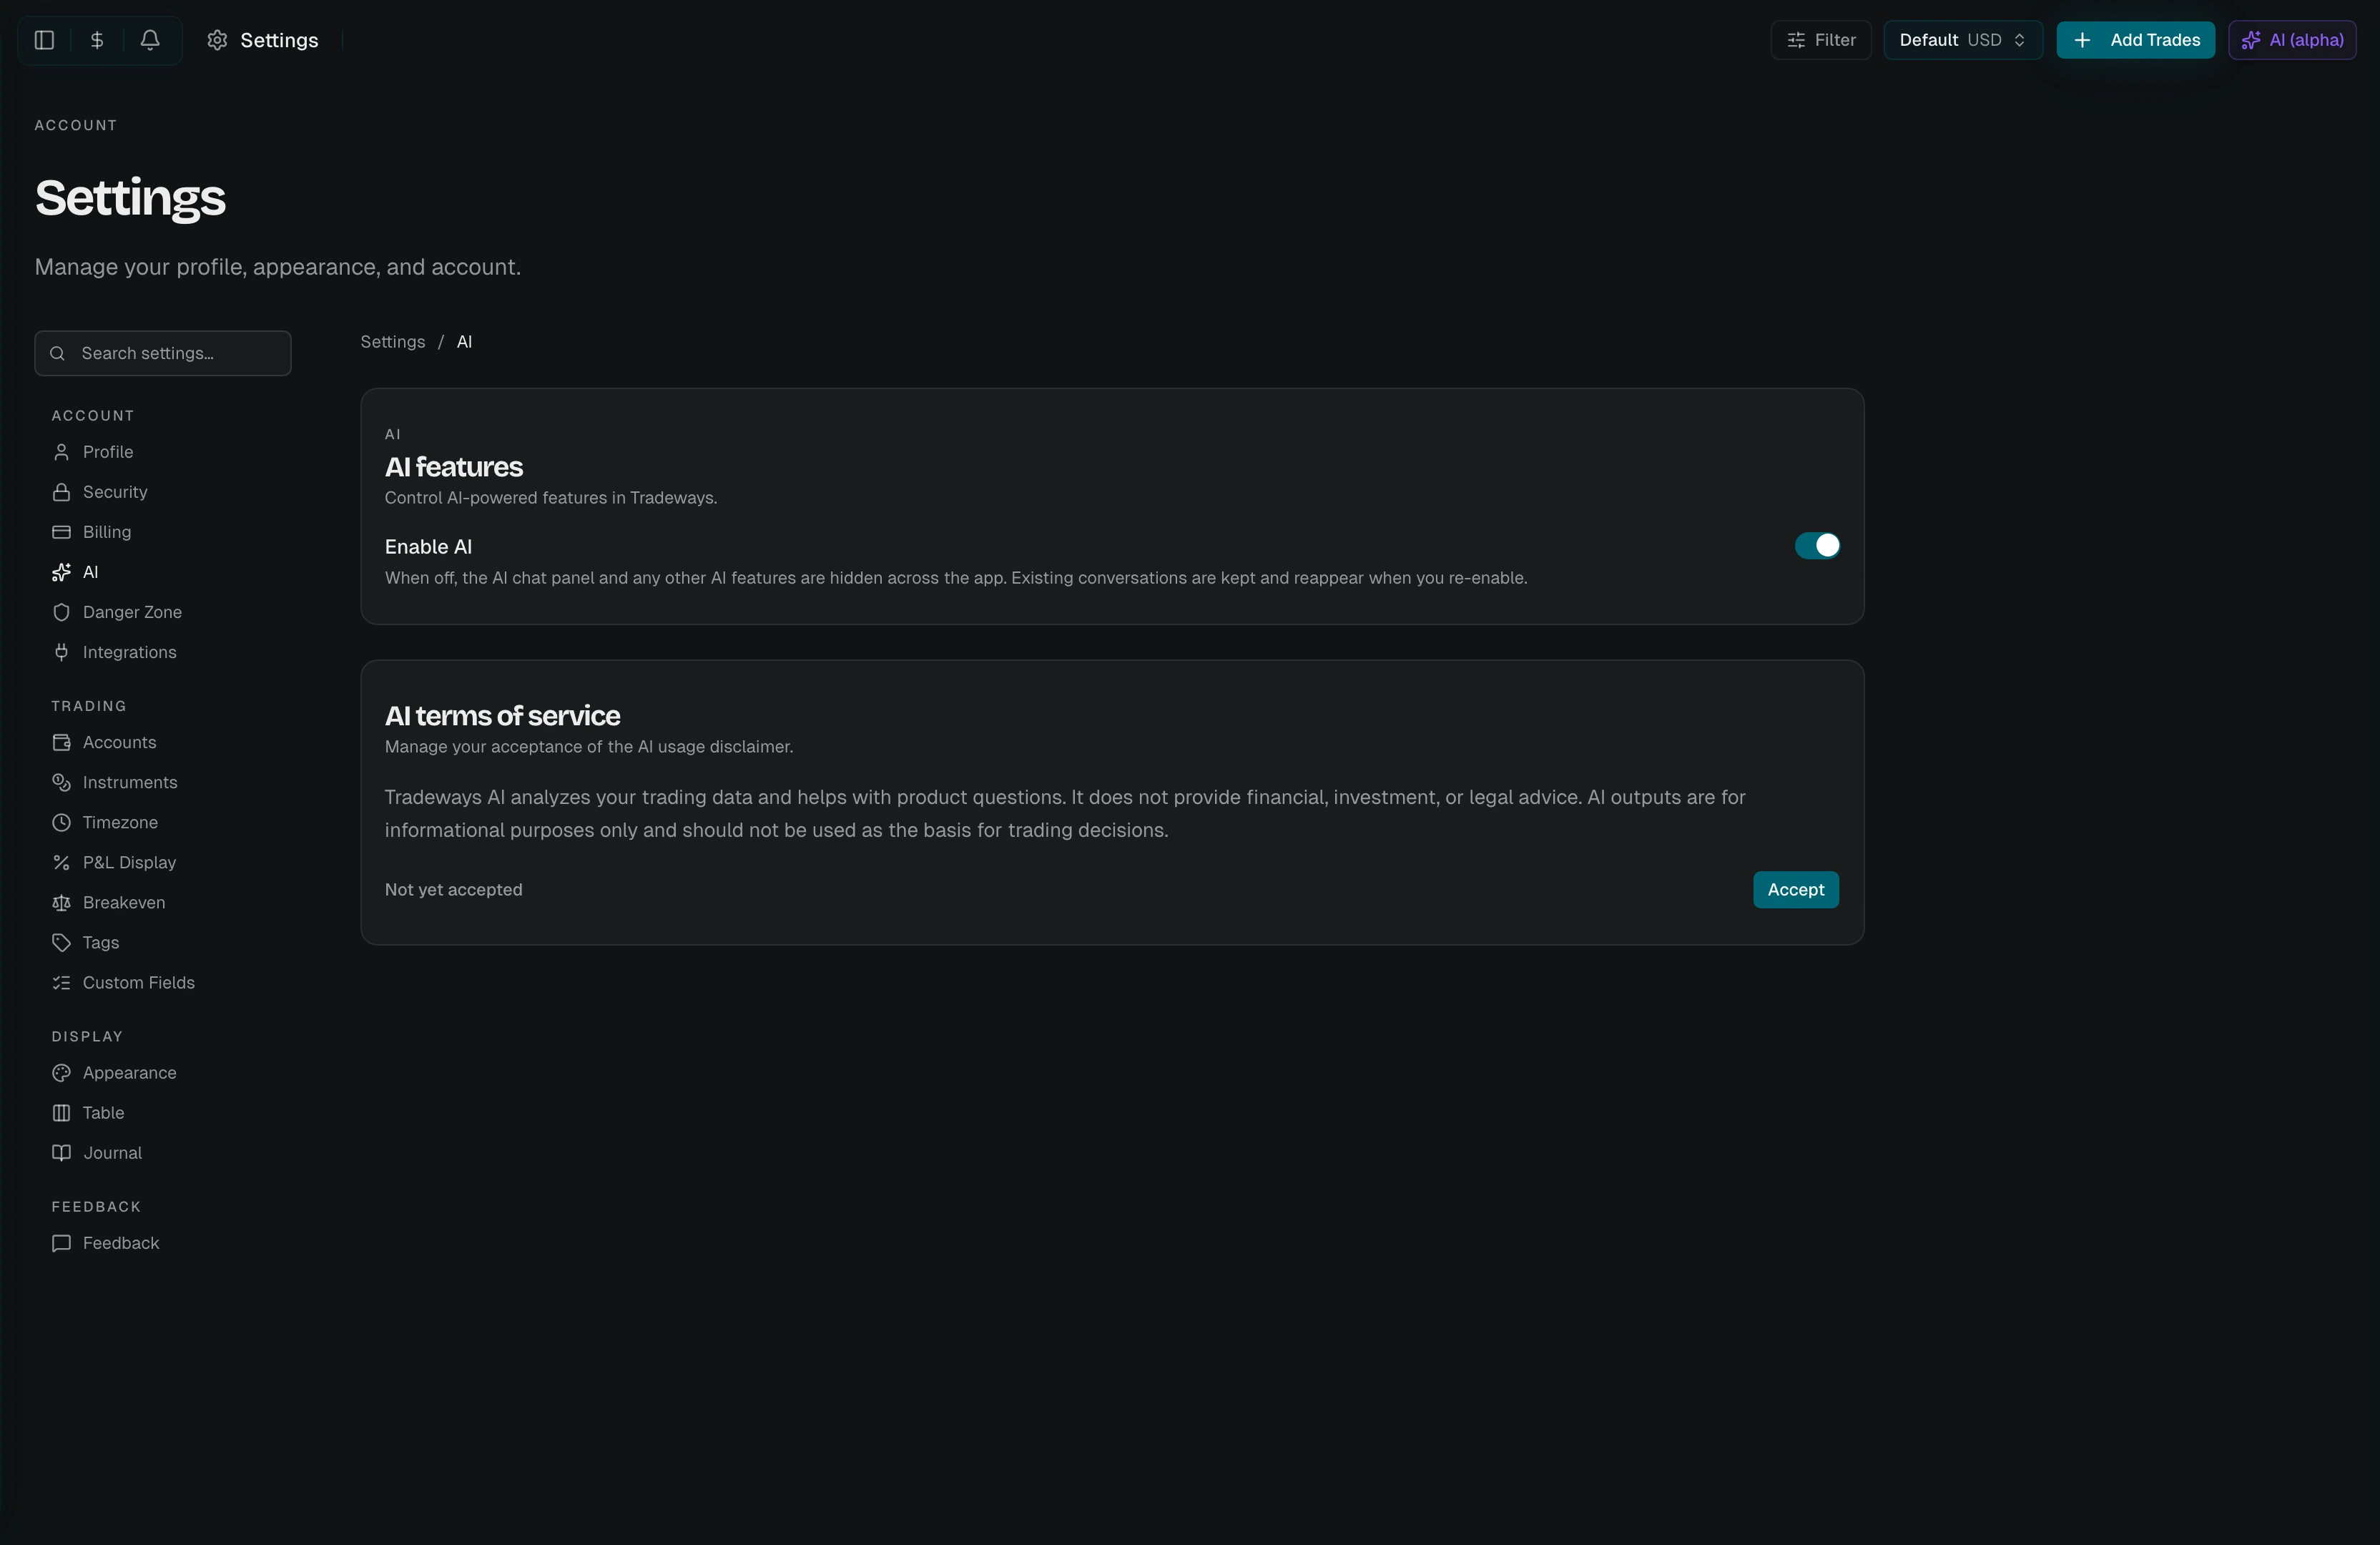Click the Breakeven scale icon
This screenshot has height=1545, width=2380.
pos(61,902)
